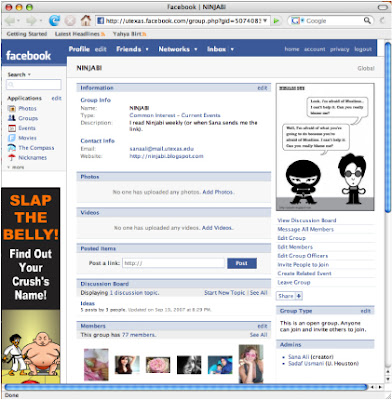The height and width of the screenshot is (400, 392).
Task: Open the Networks menu dropdown arrow
Action: (x=196, y=49)
